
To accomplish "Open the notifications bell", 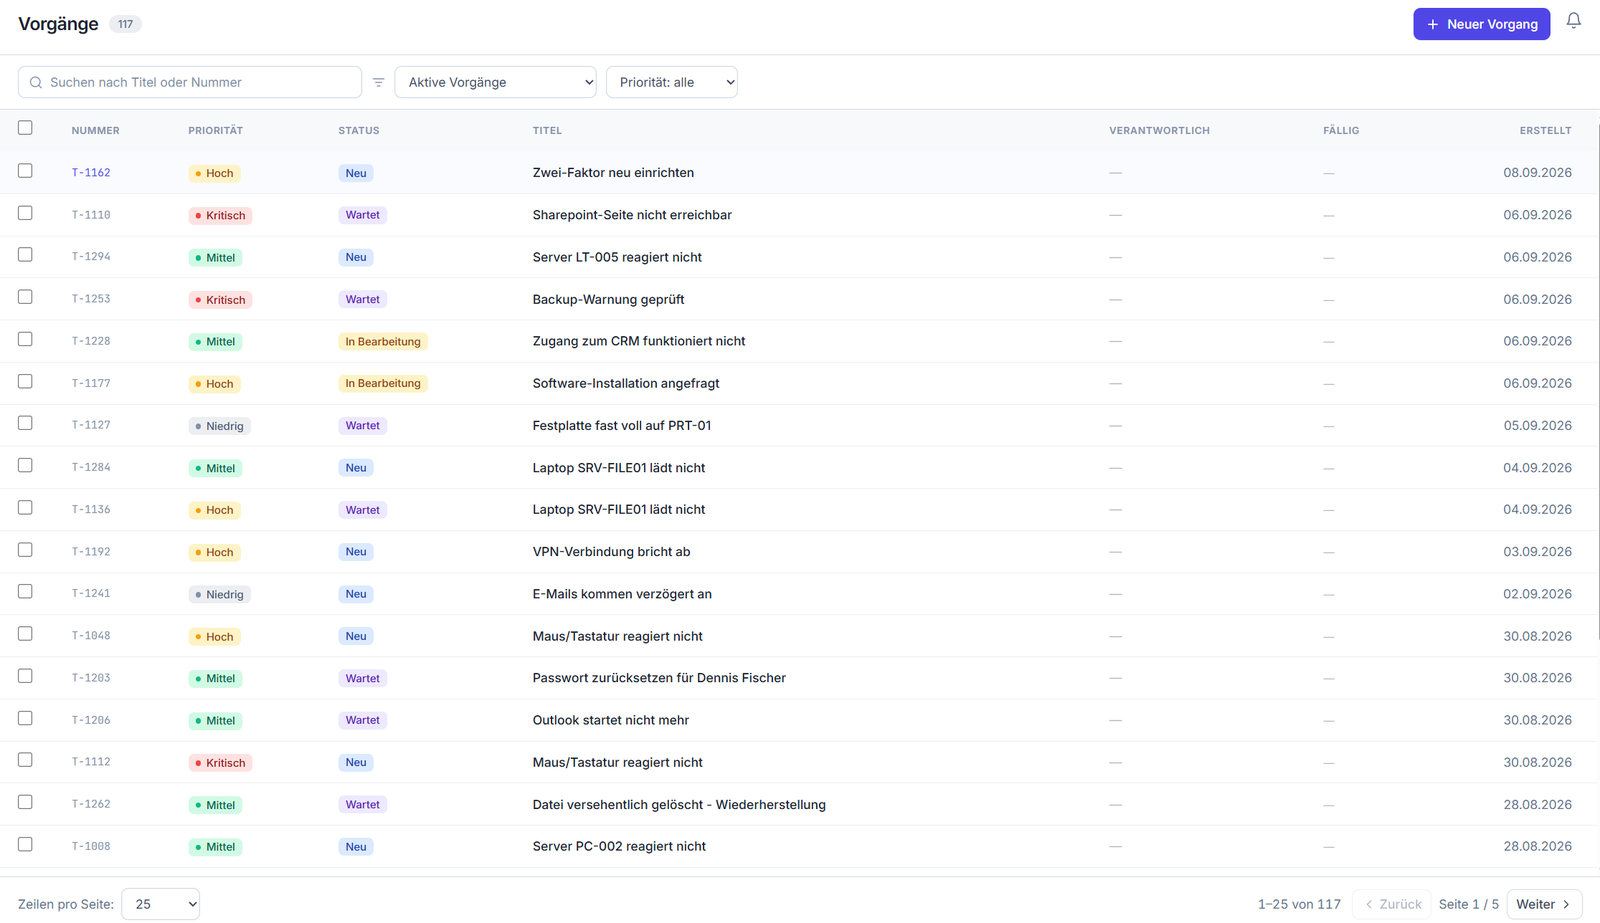I will pos(1573,21).
